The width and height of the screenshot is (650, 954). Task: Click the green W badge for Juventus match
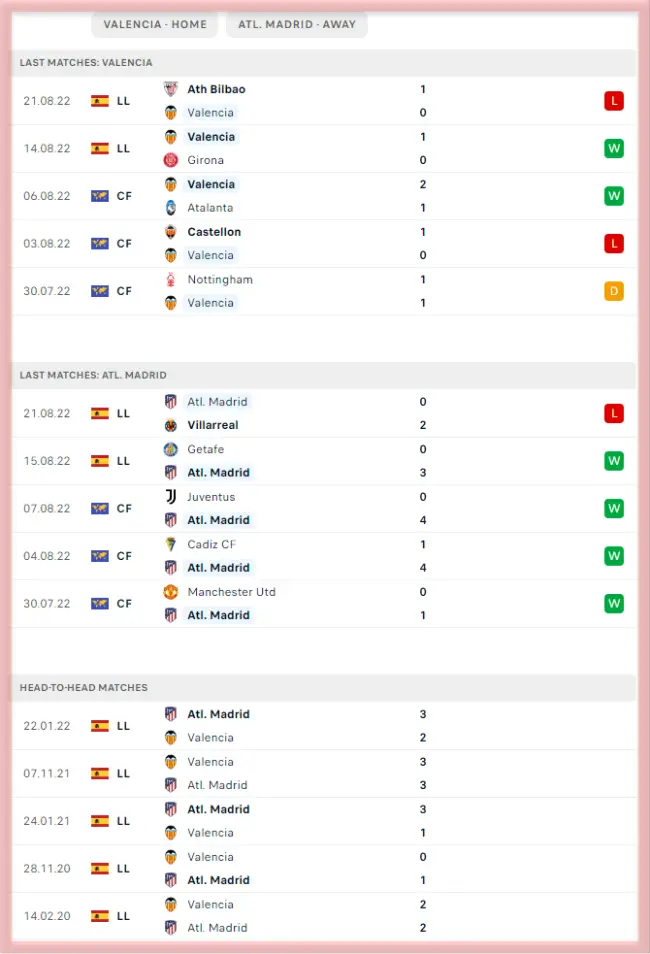[x=614, y=508]
